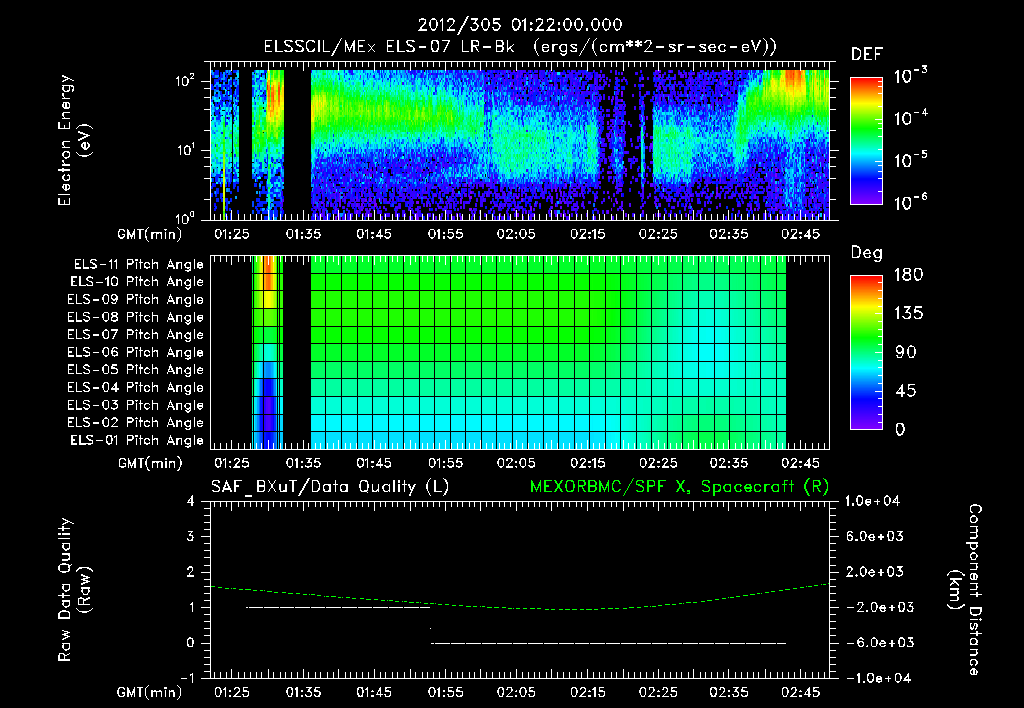Screen dimensions: 1024x708
Task: Select the ELS-07 Pitch Angle row label
Action: tap(136, 334)
